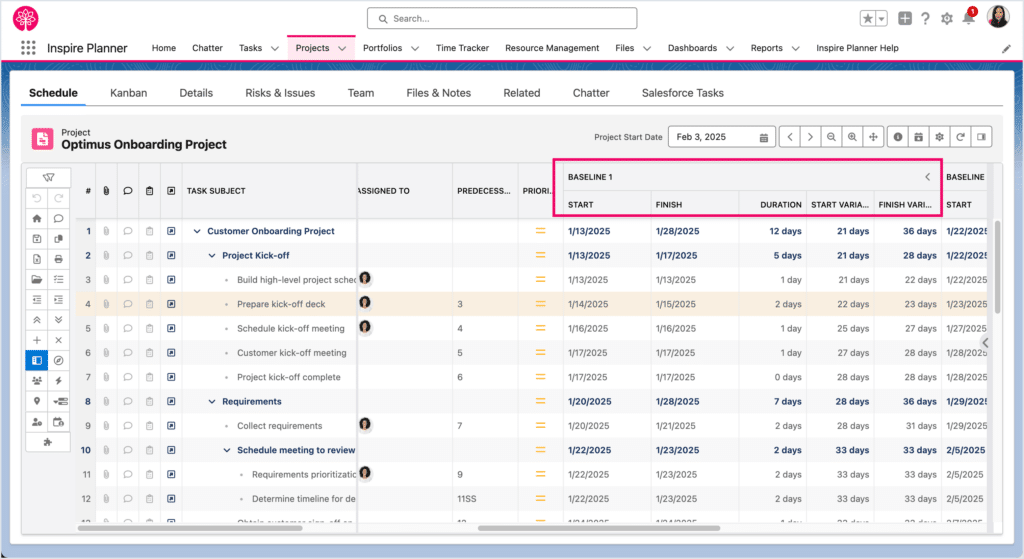Click the collapse all double-chevron up icon
Image resolution: width=1024 pixels, height=559 pixels.
pyautogui.click(x=37, y=319)
